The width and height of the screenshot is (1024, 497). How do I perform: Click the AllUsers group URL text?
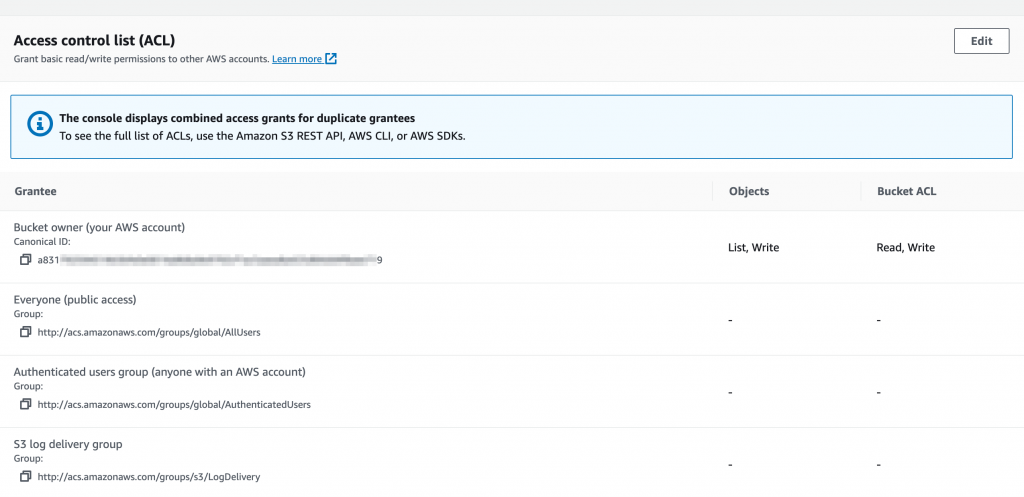tap(149, 332)
